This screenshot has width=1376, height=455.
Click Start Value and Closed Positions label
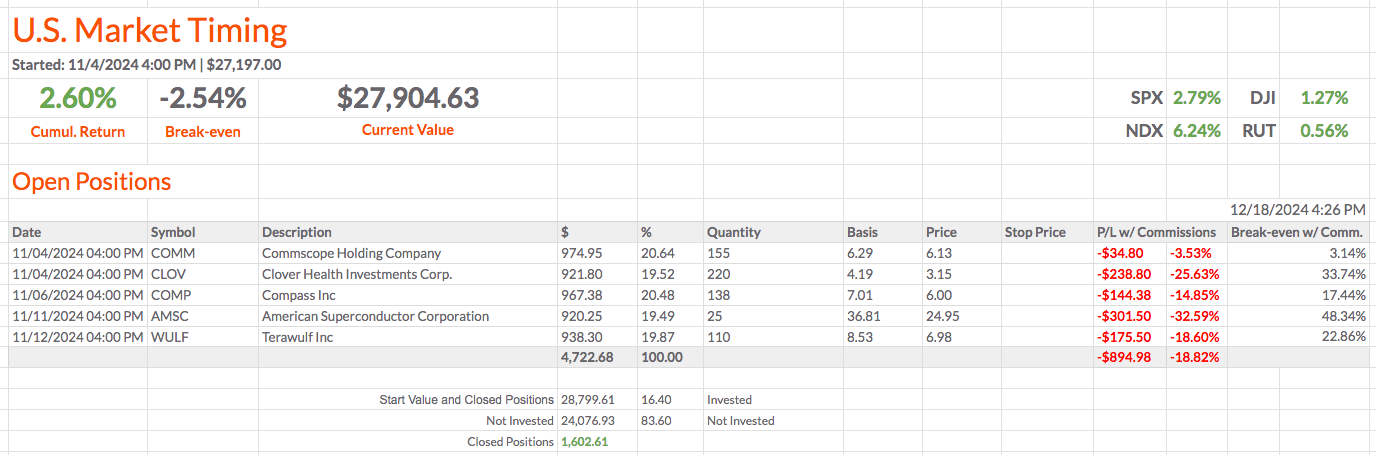click(467, 399)
